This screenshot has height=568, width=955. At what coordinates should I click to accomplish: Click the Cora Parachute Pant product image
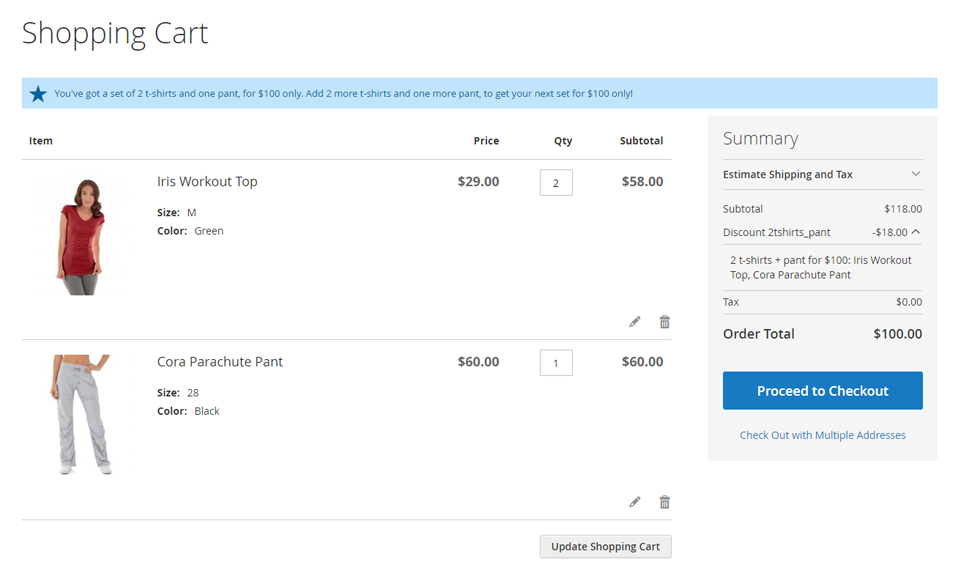click(x=82, y=415)
